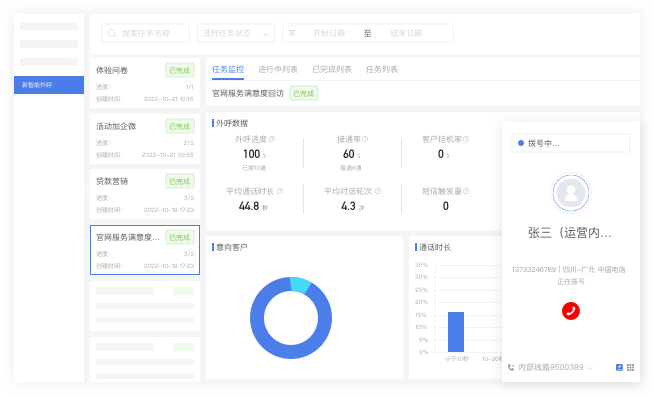Click the 44.8 average call duration value
This screenshot has width=654, height=398.
(249, 206)
